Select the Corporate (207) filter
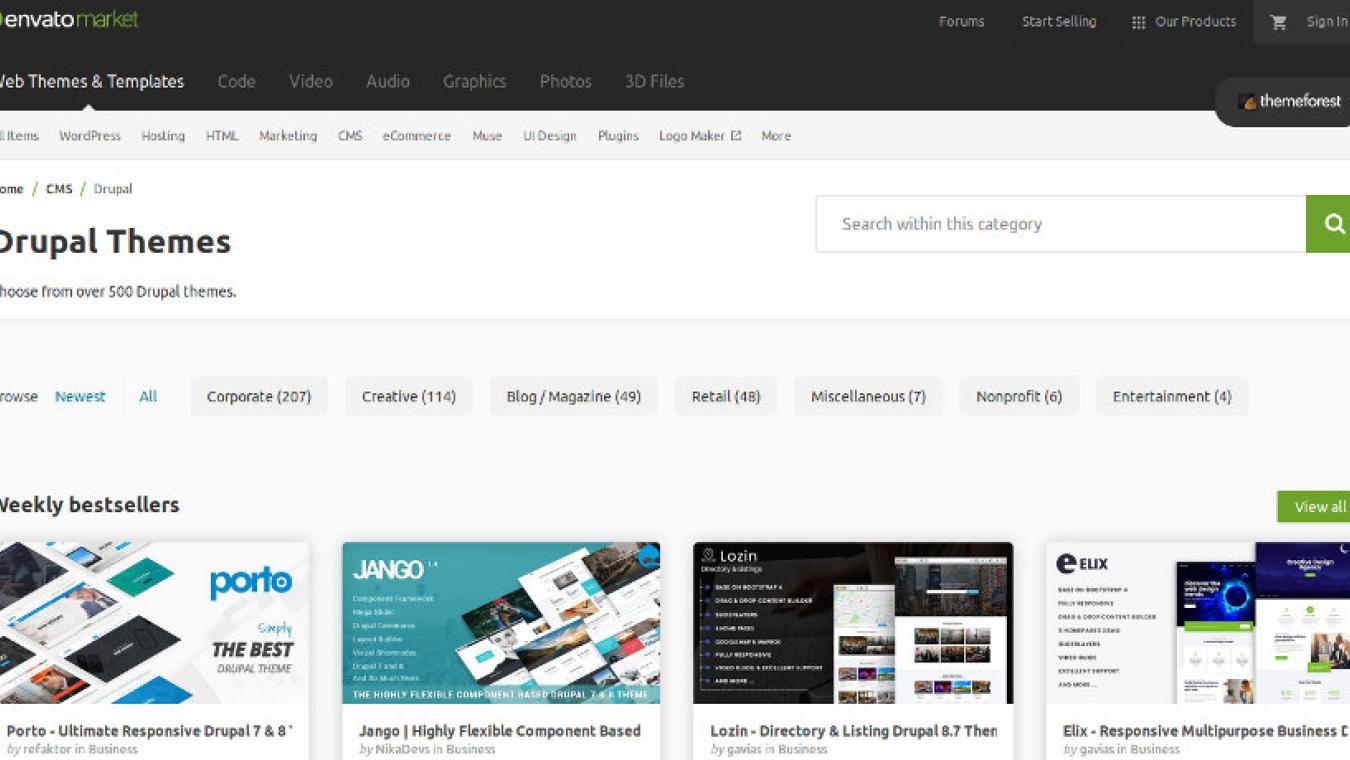Image resolution: width=1350 pixels, height=760 pixels. click(x=258, y=396)
